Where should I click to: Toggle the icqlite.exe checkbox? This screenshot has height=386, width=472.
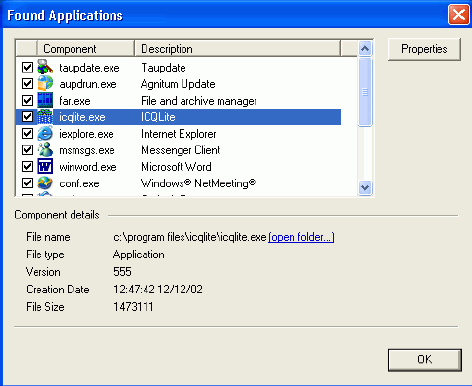click(27, 117)
